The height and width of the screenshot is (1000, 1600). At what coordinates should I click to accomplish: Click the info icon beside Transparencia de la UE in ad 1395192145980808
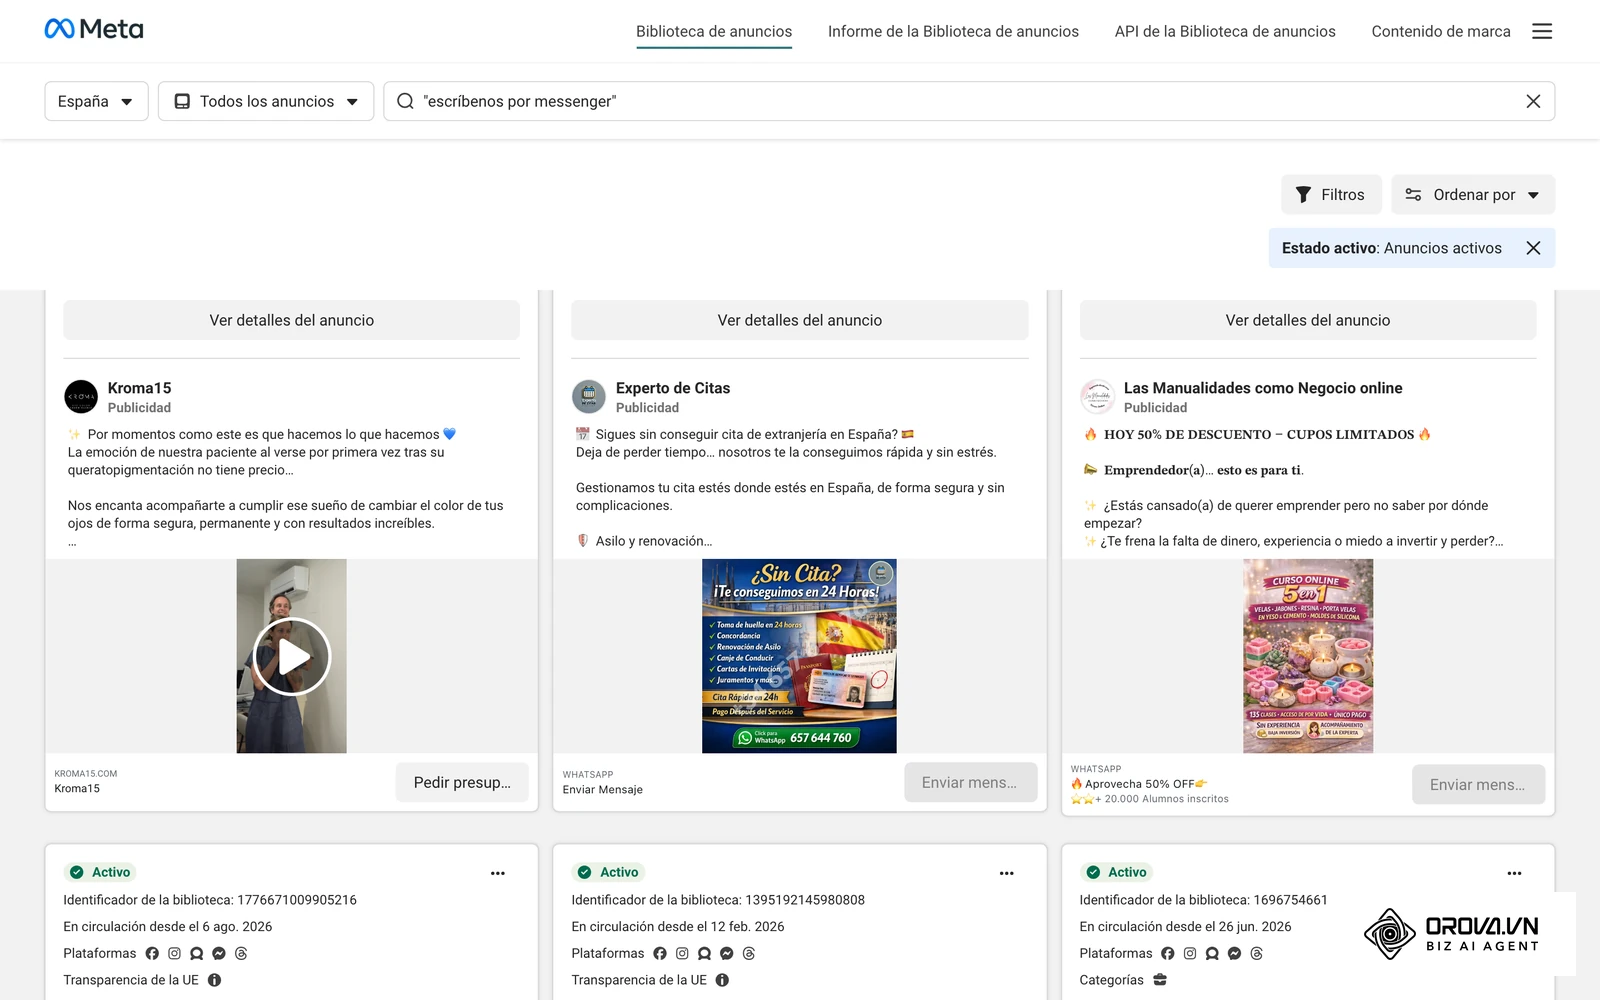[722, 980]
